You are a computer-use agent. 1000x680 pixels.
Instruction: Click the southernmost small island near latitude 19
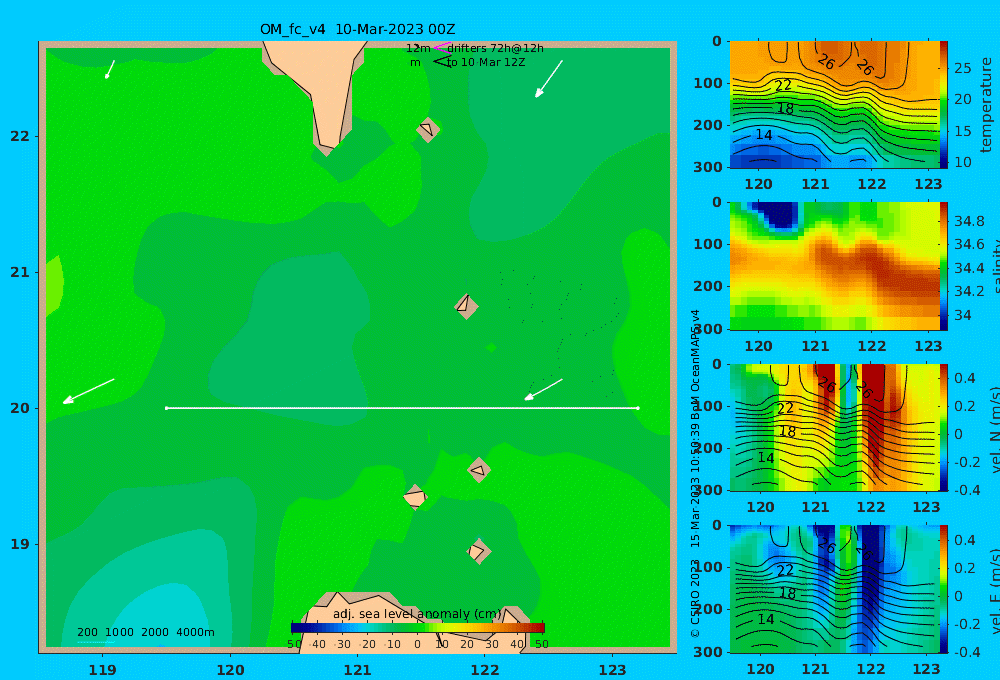tap(478, 551)
